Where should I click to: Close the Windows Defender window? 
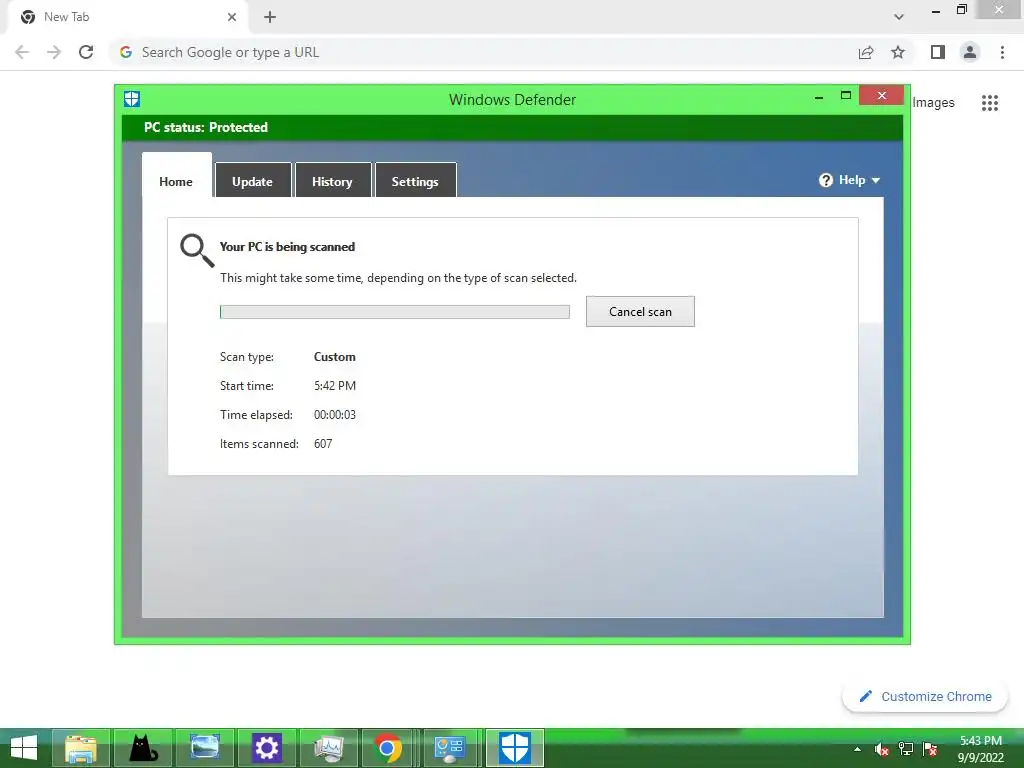point(882,95)
